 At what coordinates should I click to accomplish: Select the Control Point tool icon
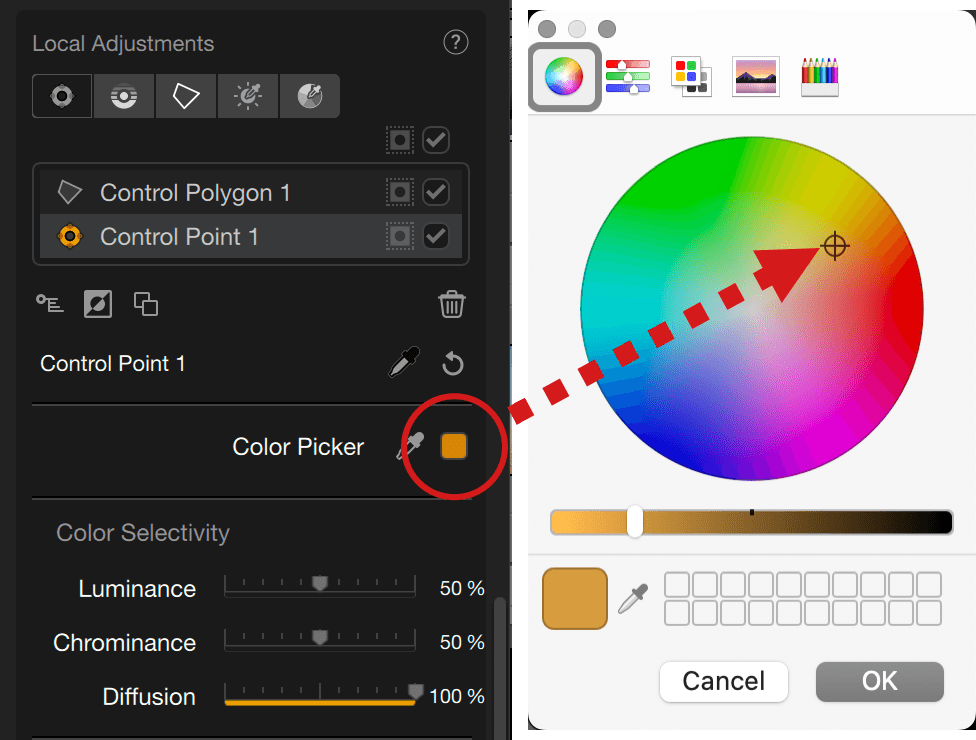pyautogui.click(x=62, y=96)
